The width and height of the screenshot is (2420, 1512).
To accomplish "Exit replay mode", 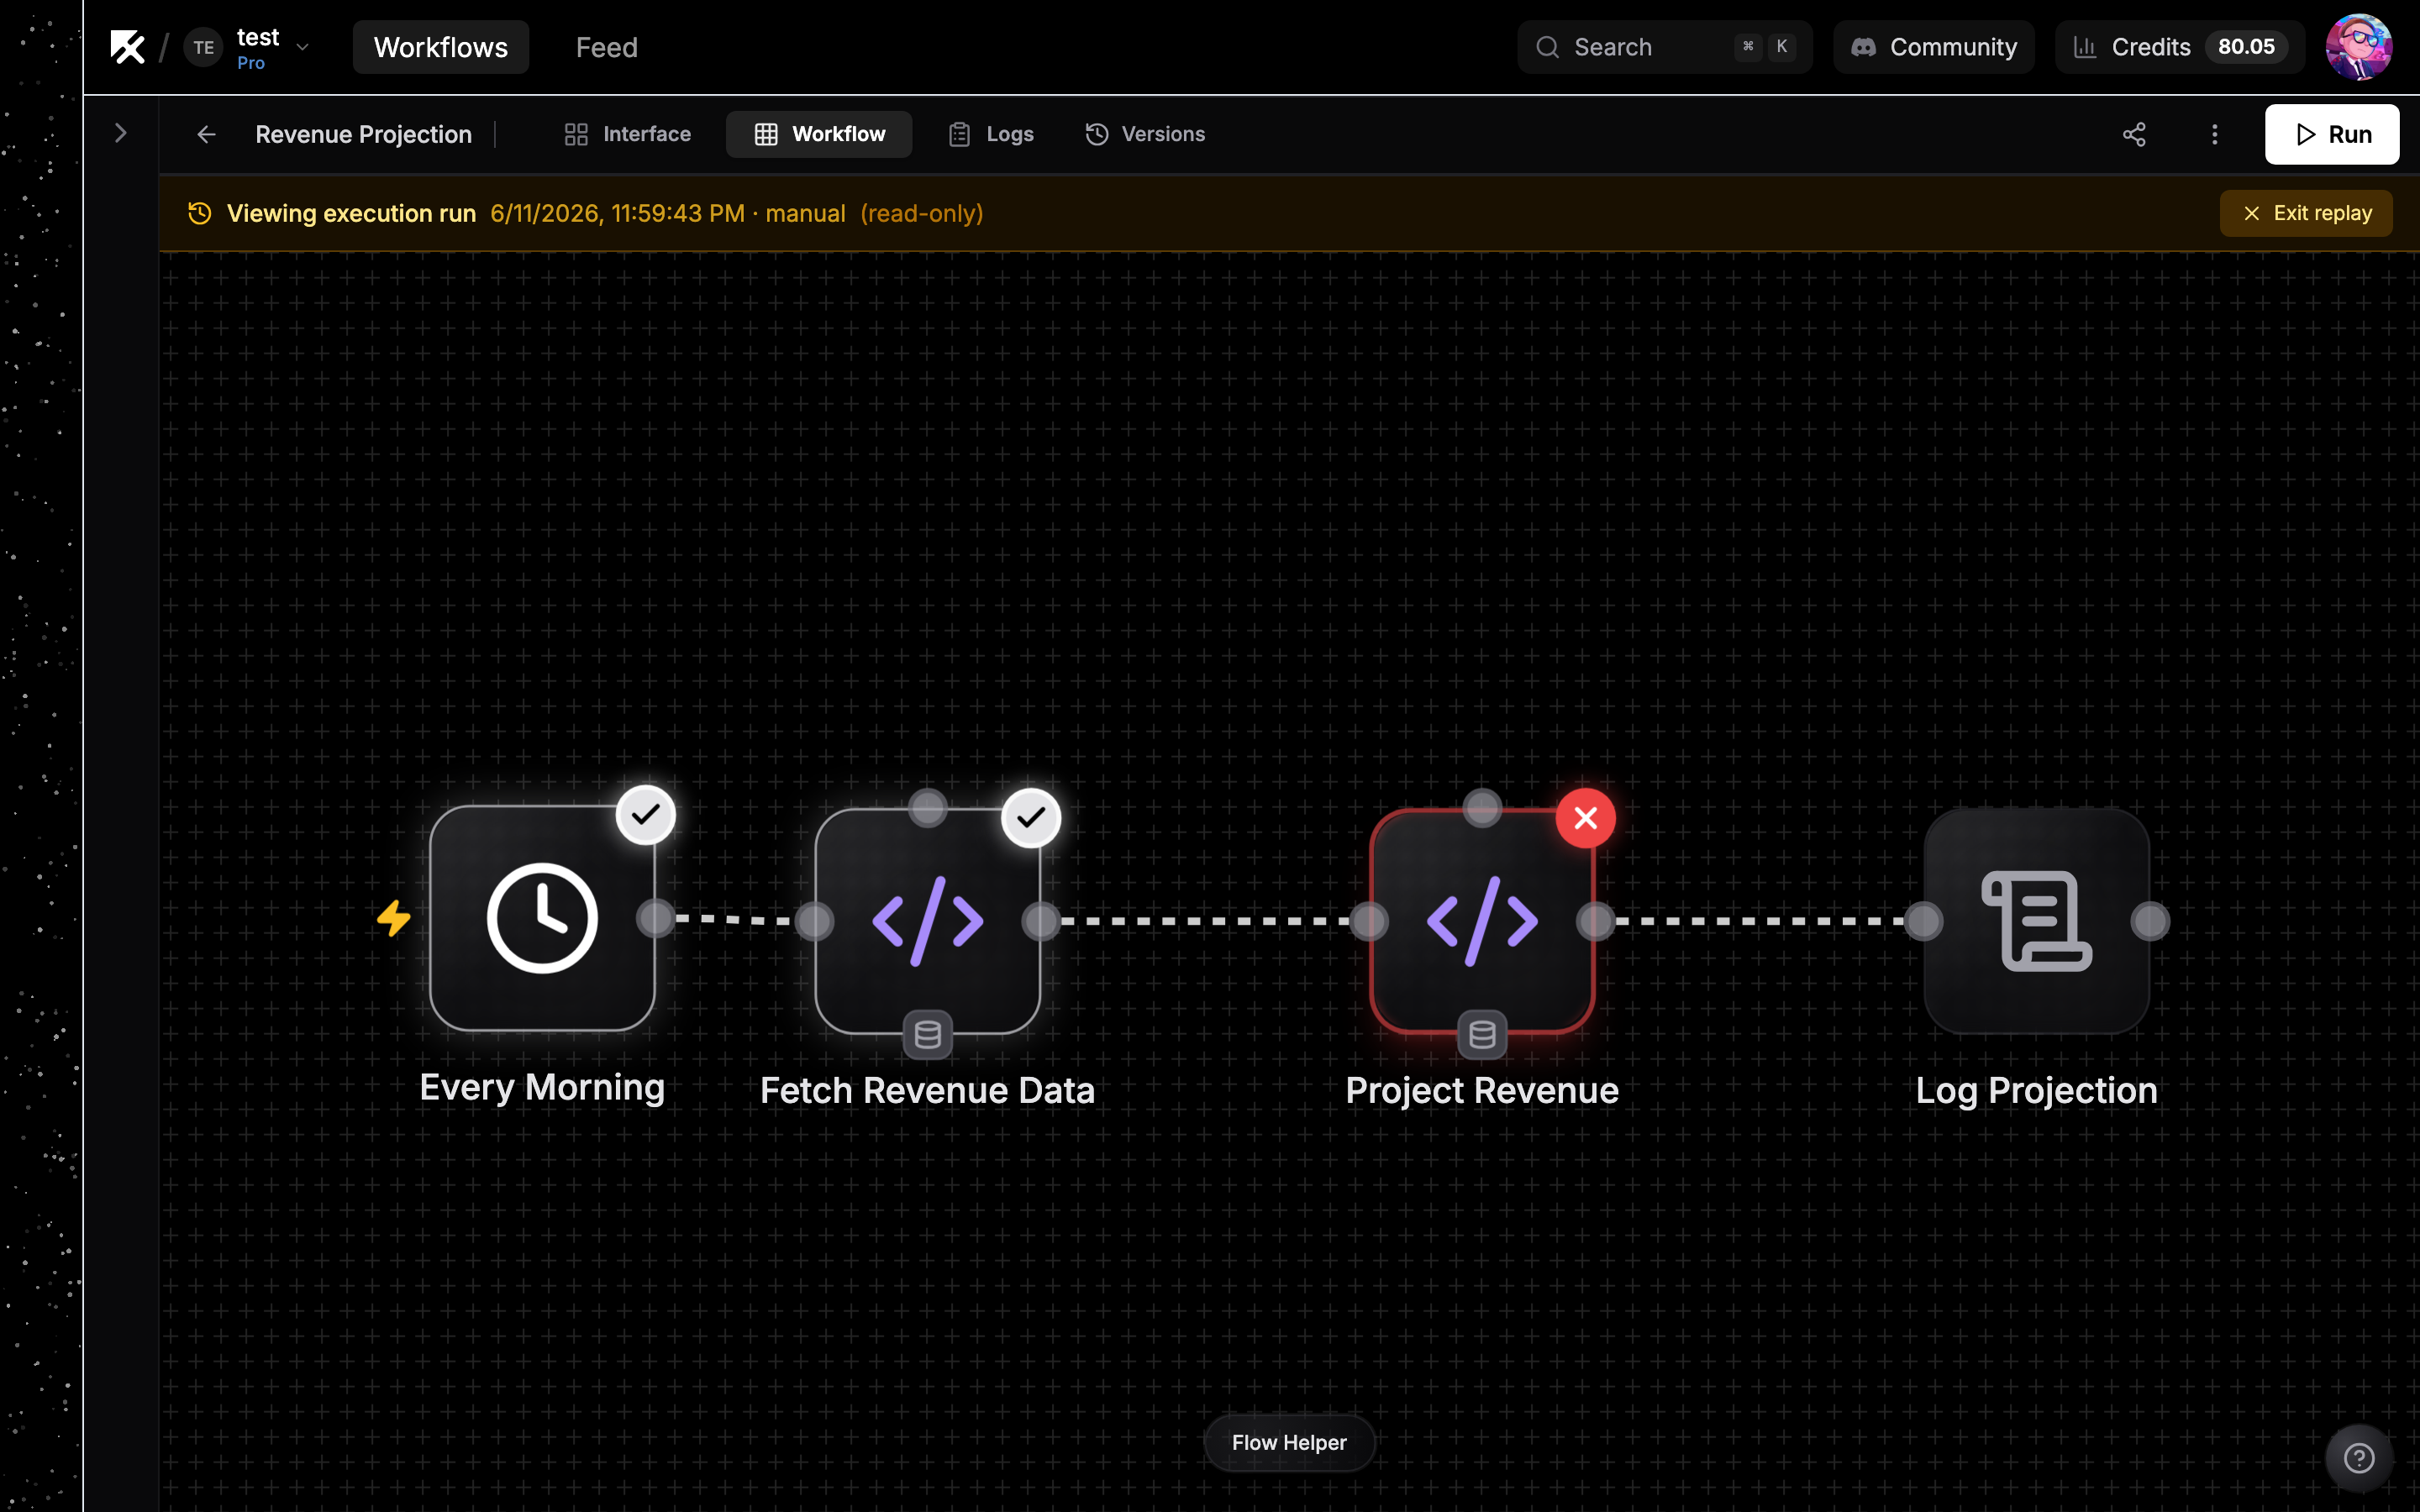I will (2306, 213).
